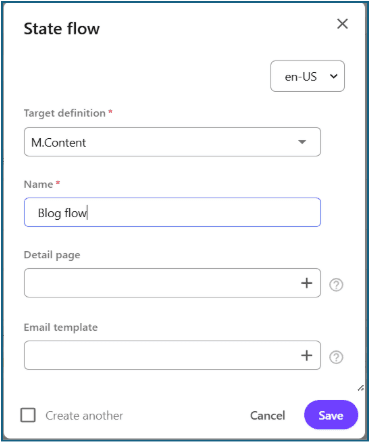This screenshot has height=444, width=370.
Task: Click the 'Detail page' label
Action: [52, 255]
